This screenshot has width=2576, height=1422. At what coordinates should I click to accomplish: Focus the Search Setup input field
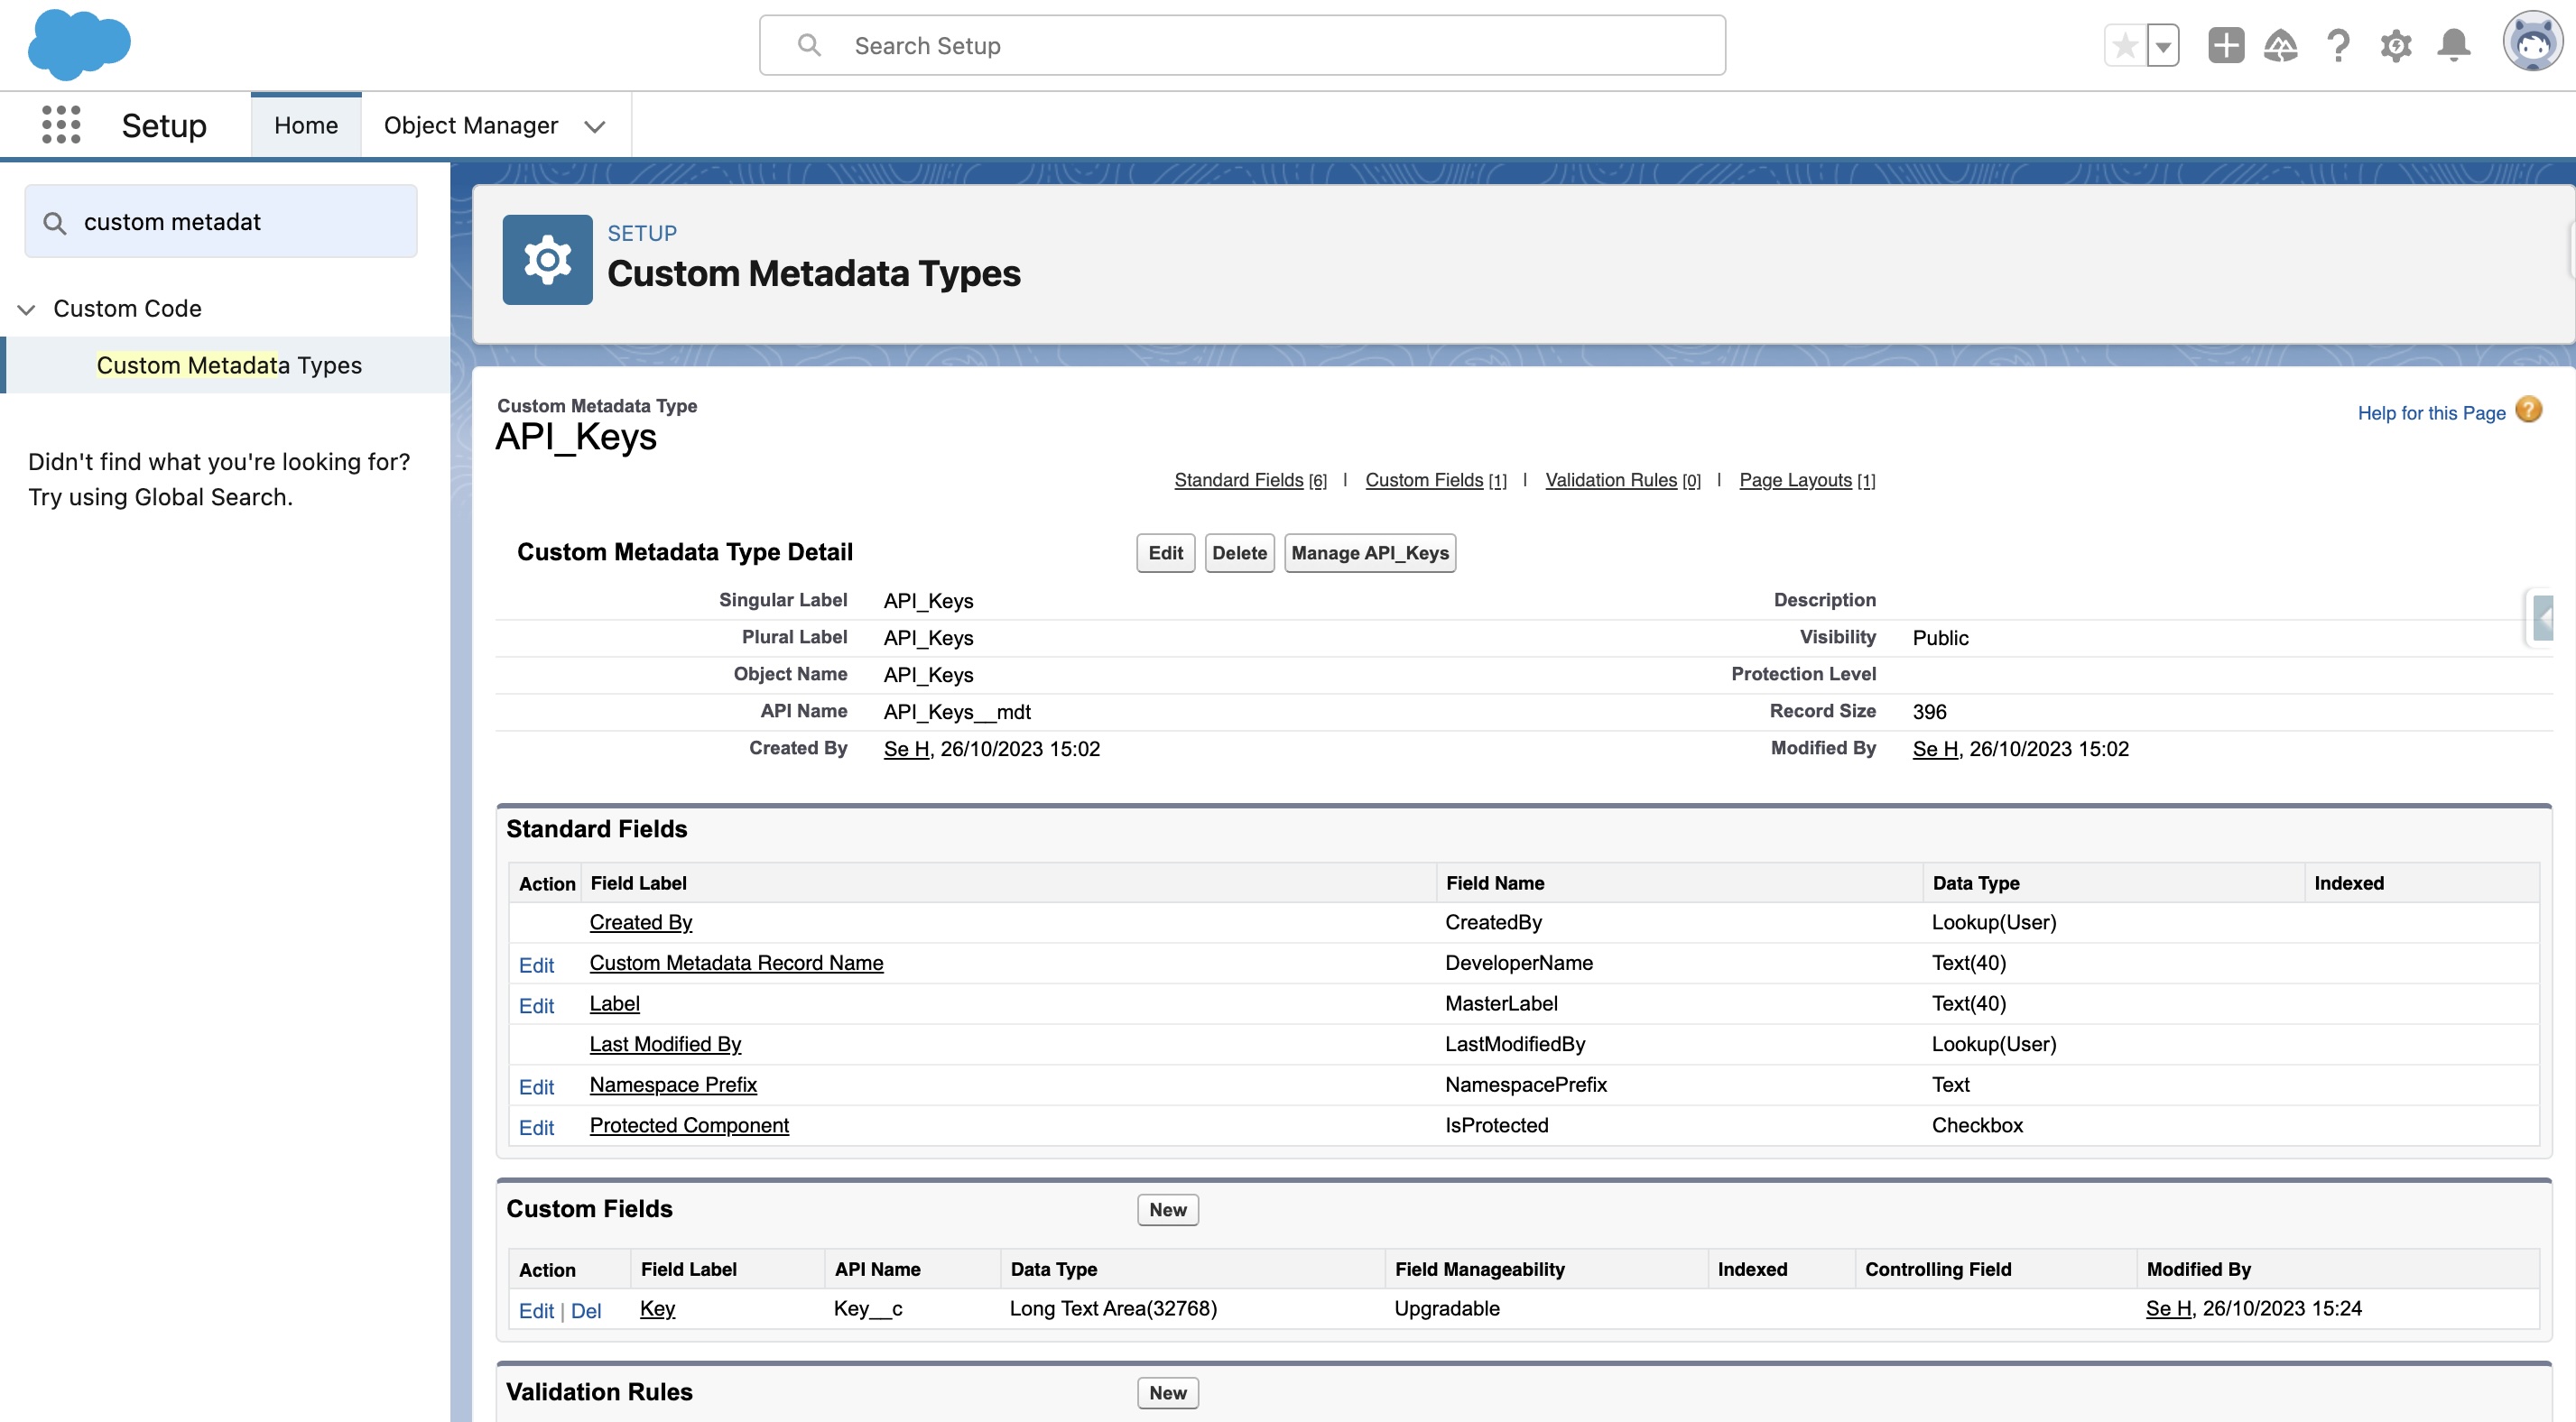click(1242, 45)
